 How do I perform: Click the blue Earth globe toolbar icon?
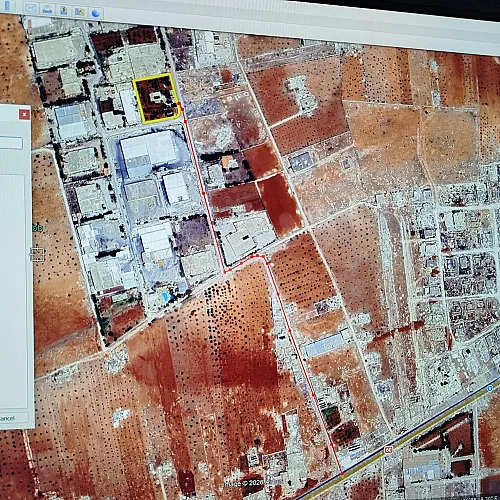point(96,13)
